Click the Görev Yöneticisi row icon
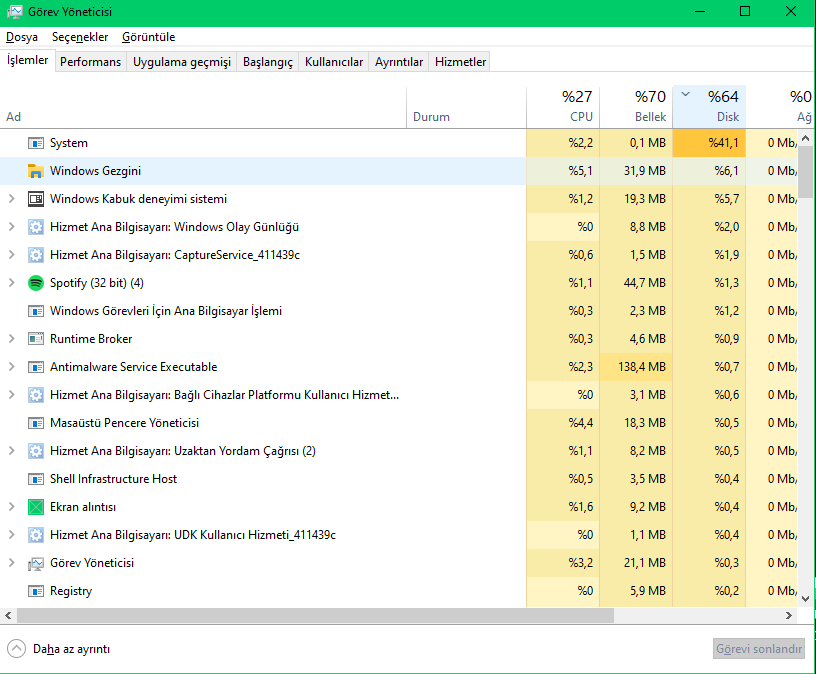816x674 pixels. (x=35, y=563)
